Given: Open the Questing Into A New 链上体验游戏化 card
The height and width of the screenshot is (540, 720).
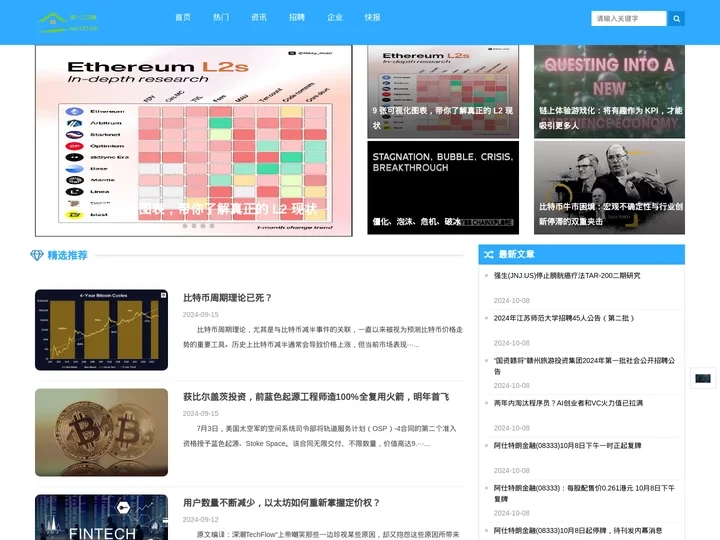Looking at the screenshot, I should 609,91.
